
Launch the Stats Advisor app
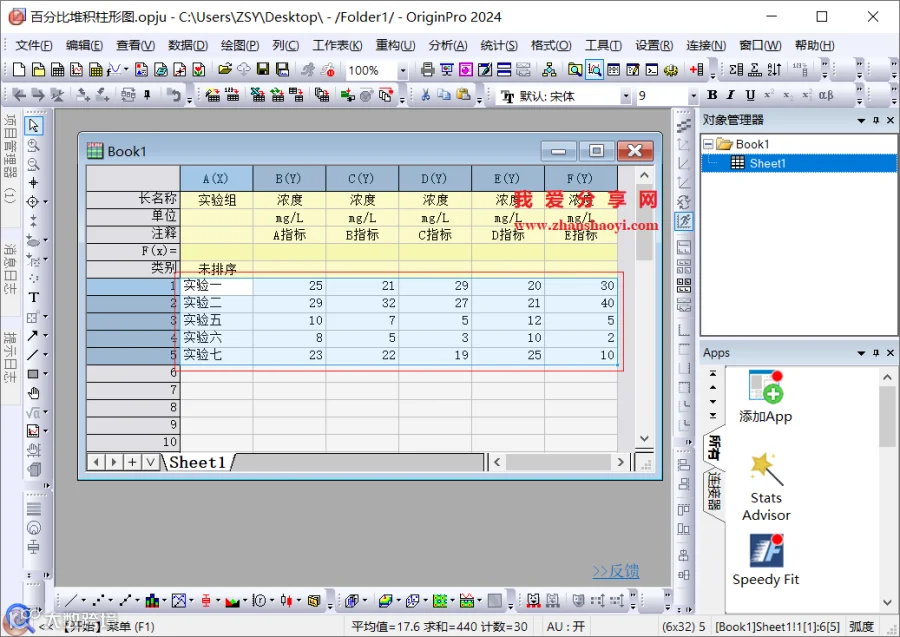(x=766, y=487)
